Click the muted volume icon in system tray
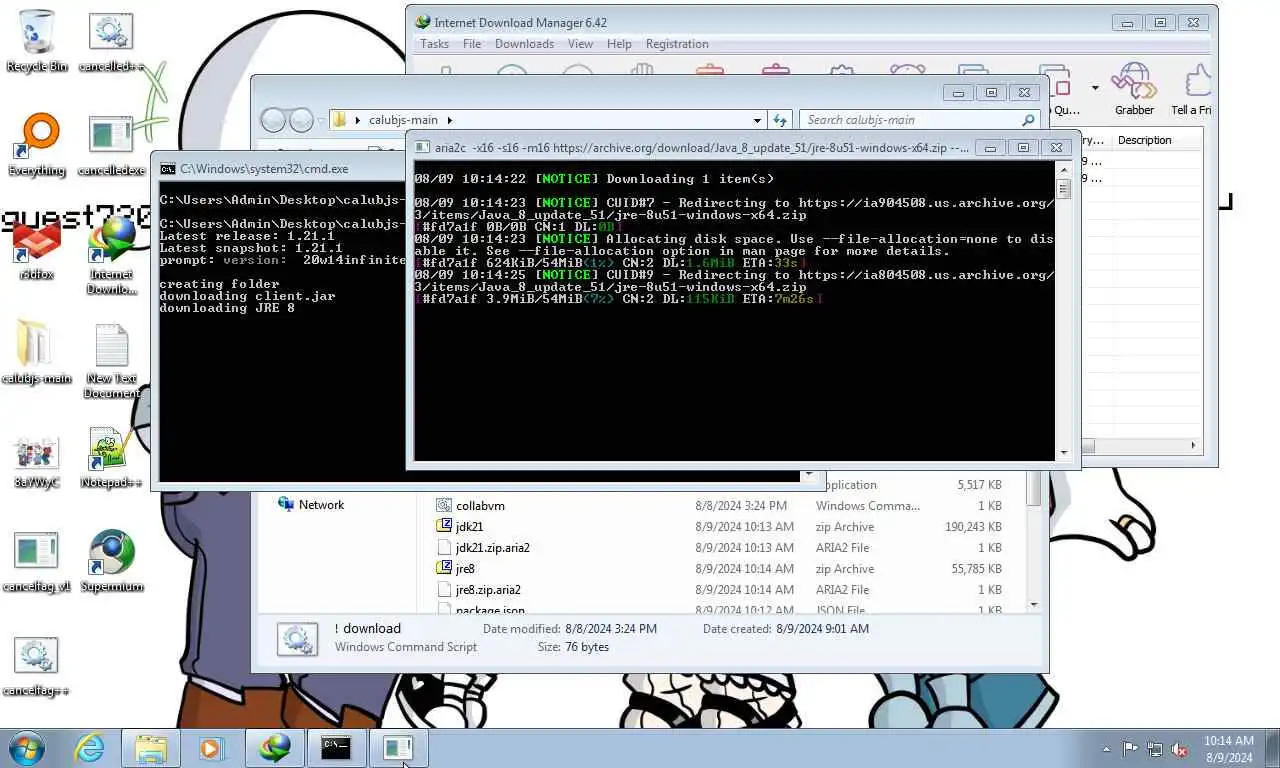 [x=1179, y=748]
